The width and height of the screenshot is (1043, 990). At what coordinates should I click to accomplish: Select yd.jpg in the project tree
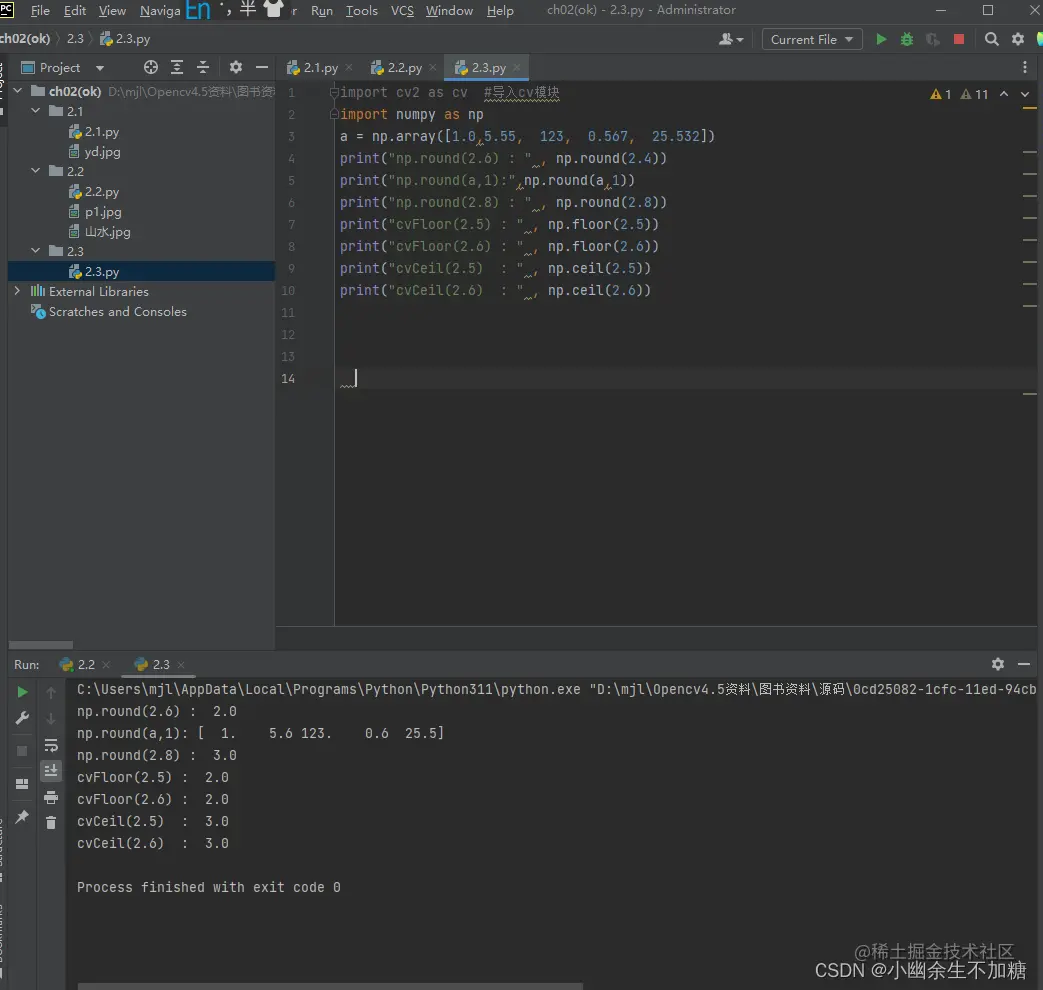(x=102, y=152)
